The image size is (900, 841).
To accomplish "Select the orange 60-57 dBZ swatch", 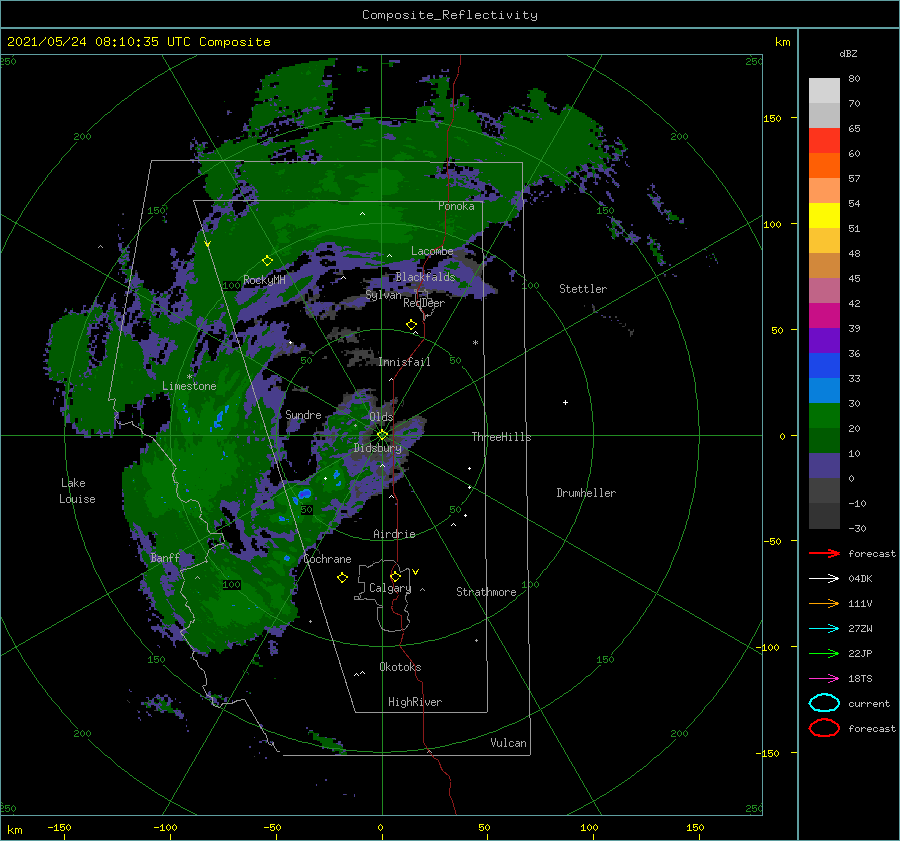I will pos(824,165).
